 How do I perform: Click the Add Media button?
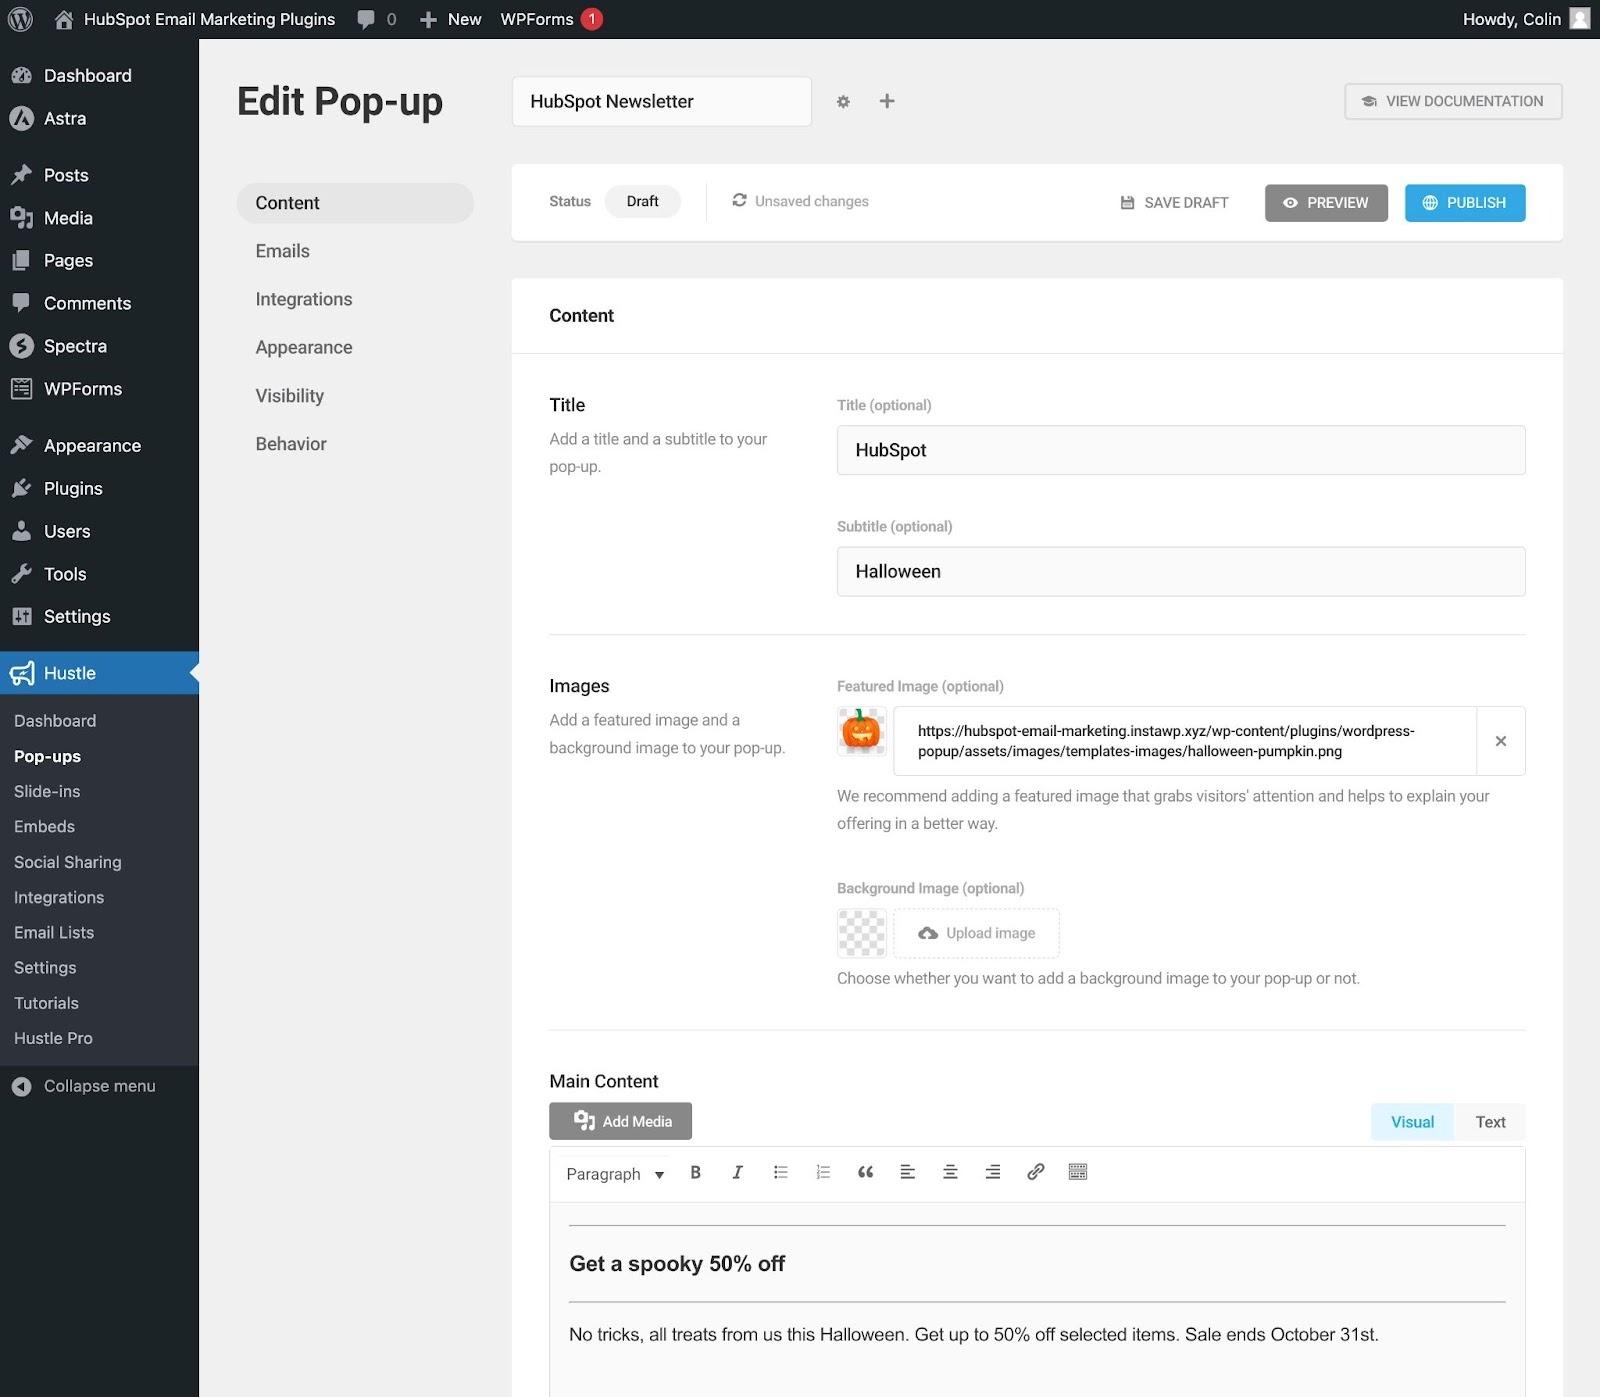point(620,1121)
